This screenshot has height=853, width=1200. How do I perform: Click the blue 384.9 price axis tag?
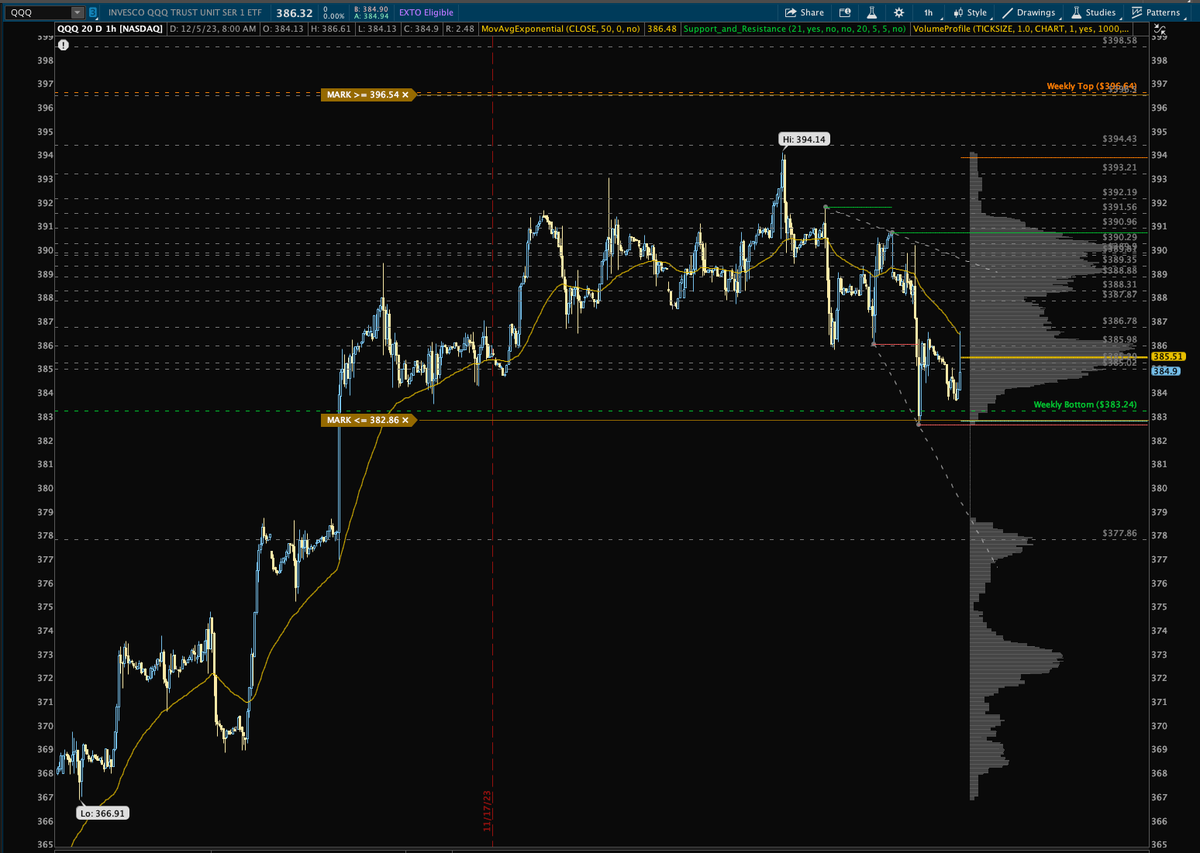tap(1166, 371)
